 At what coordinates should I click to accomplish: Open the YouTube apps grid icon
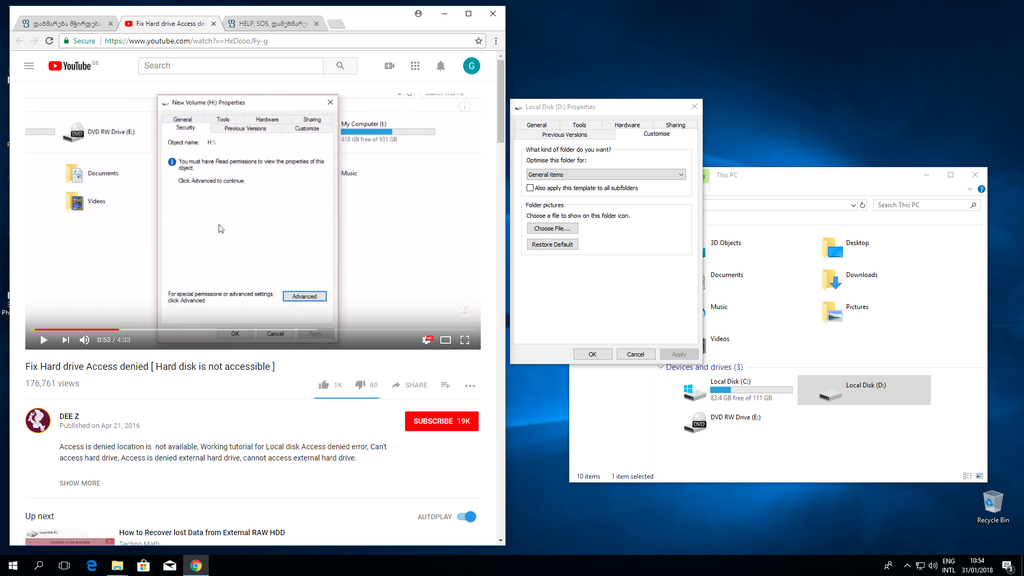(415, 66)
